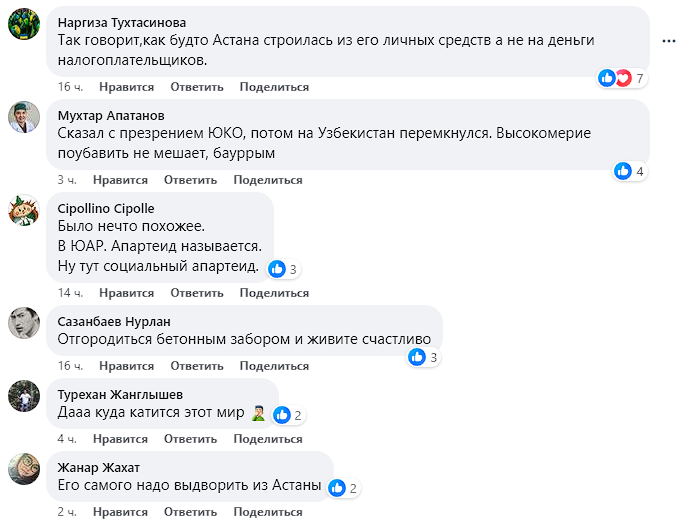Viewport: 679px width, 522px height.
Task: Click the 16 ч. timestamp on Наргиза's comment
Action: tap(70, 87)
